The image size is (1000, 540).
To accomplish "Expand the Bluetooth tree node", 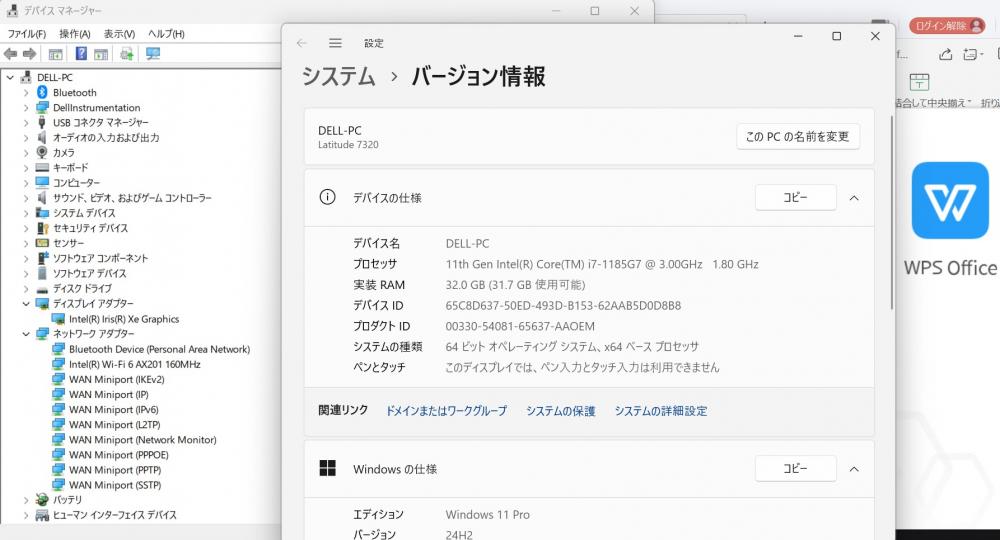I will click(26, 92).
